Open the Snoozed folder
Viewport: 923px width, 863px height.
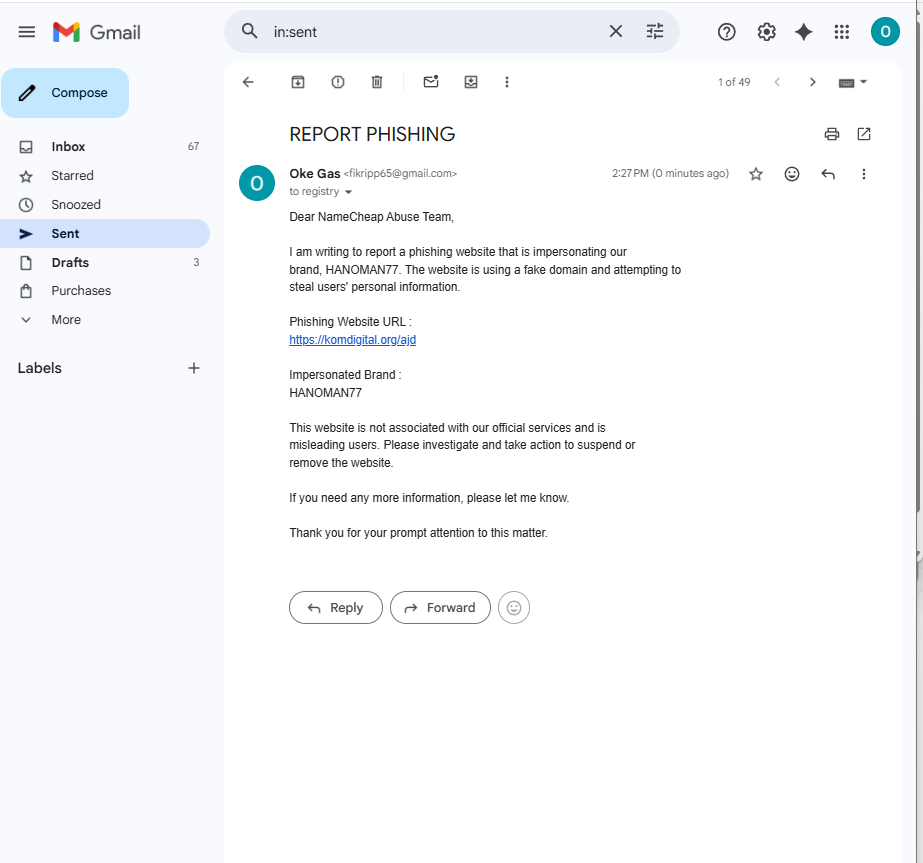point(105,204)
